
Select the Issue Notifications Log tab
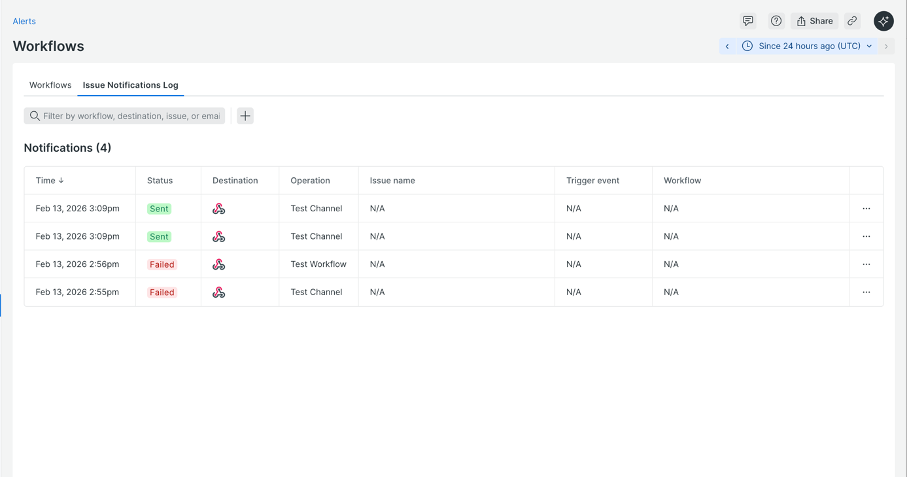pos(130,85)
